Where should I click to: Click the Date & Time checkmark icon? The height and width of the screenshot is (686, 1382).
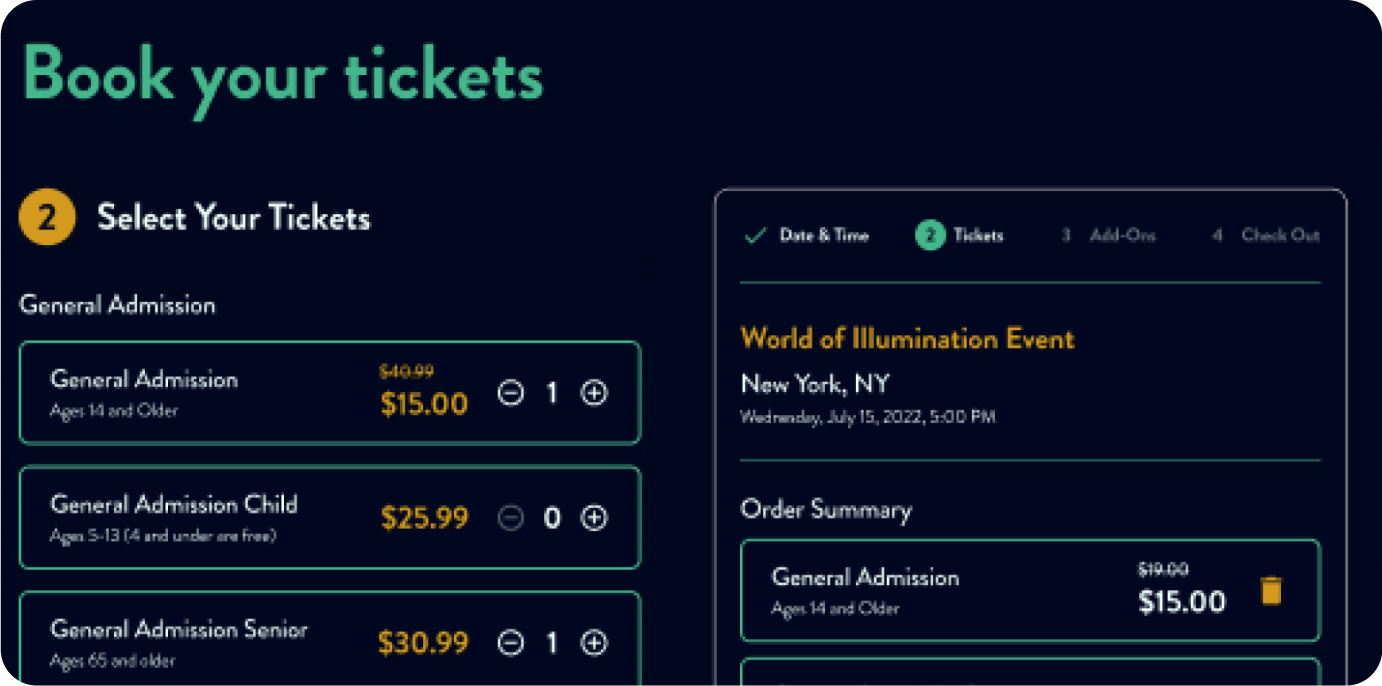[756, 236]
